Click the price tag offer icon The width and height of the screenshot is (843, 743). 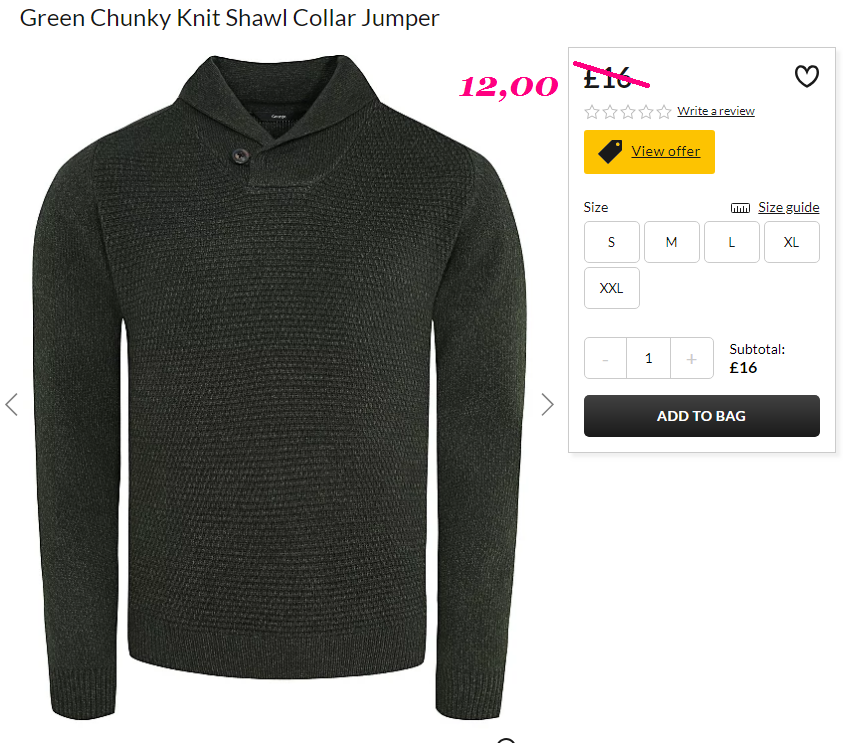click(610, 152)
